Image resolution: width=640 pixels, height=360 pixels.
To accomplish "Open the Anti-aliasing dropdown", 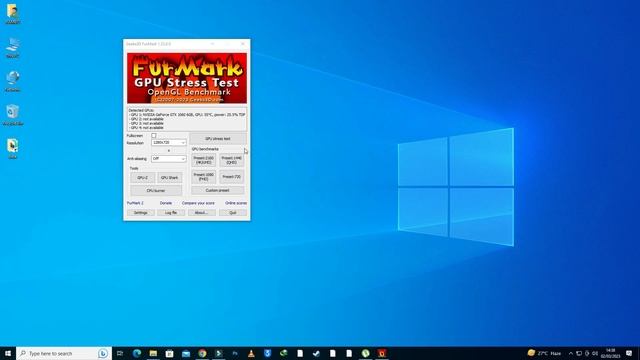I will pyautogui.click(x=169, y=159).
